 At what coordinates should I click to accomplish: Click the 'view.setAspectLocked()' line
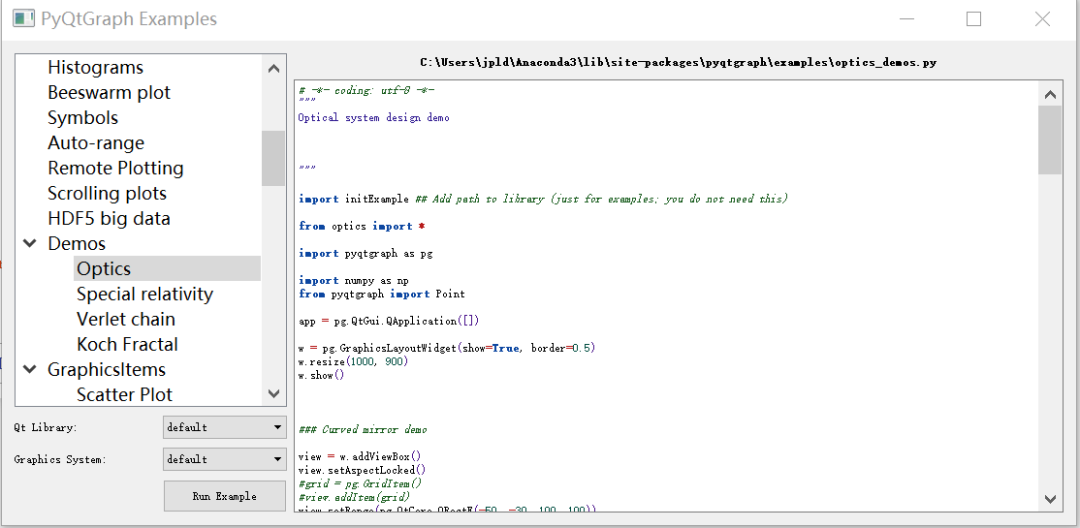pos(362,470)
